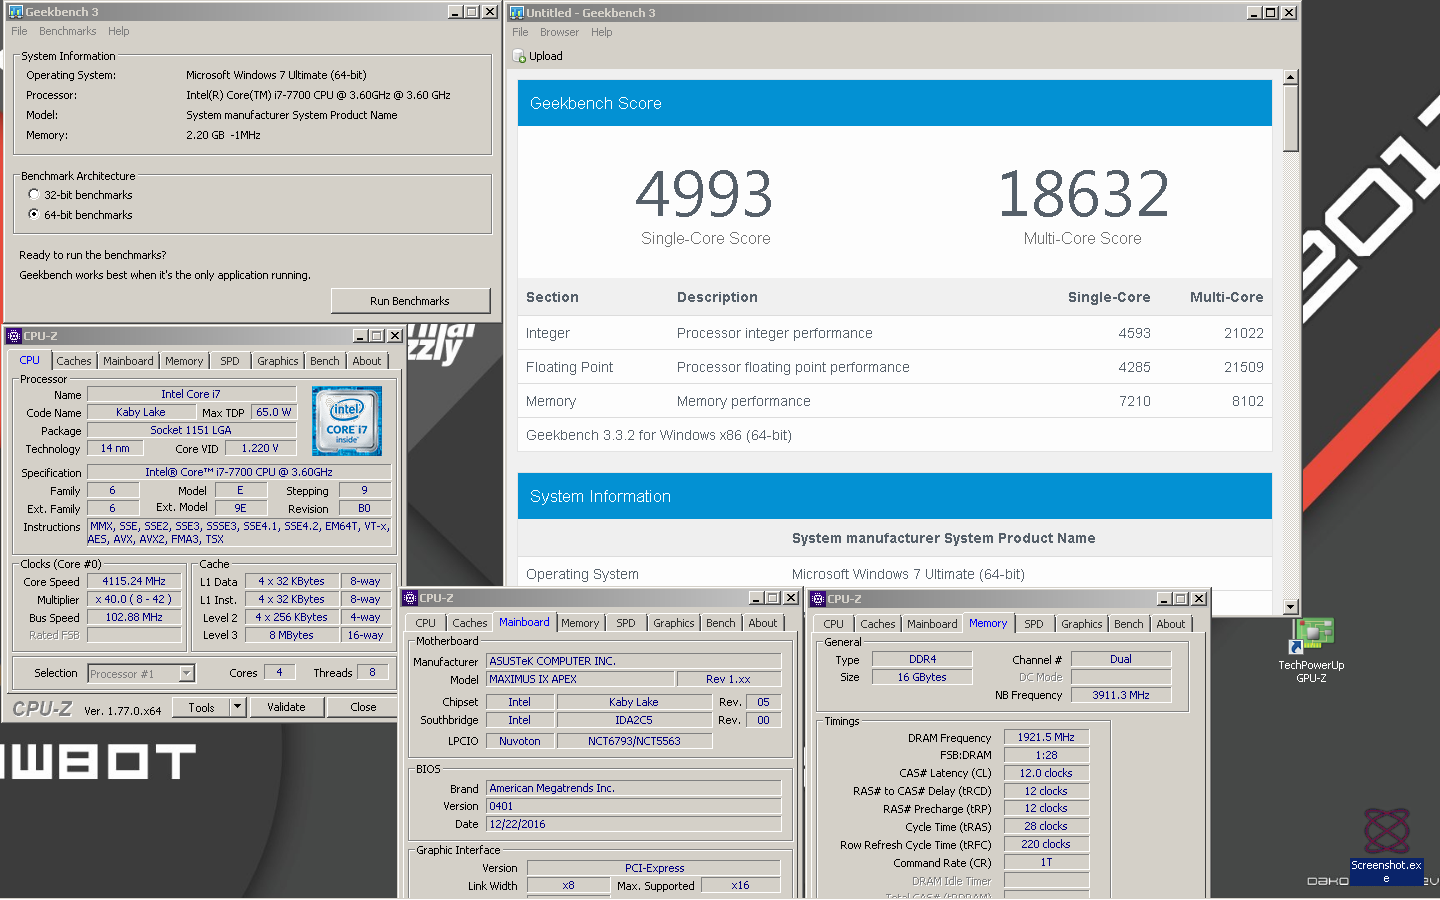The height and width of the screenshot is (900, 1440).
Task: Select 32-bit benchmarks radio button
Action: [34, 195]
